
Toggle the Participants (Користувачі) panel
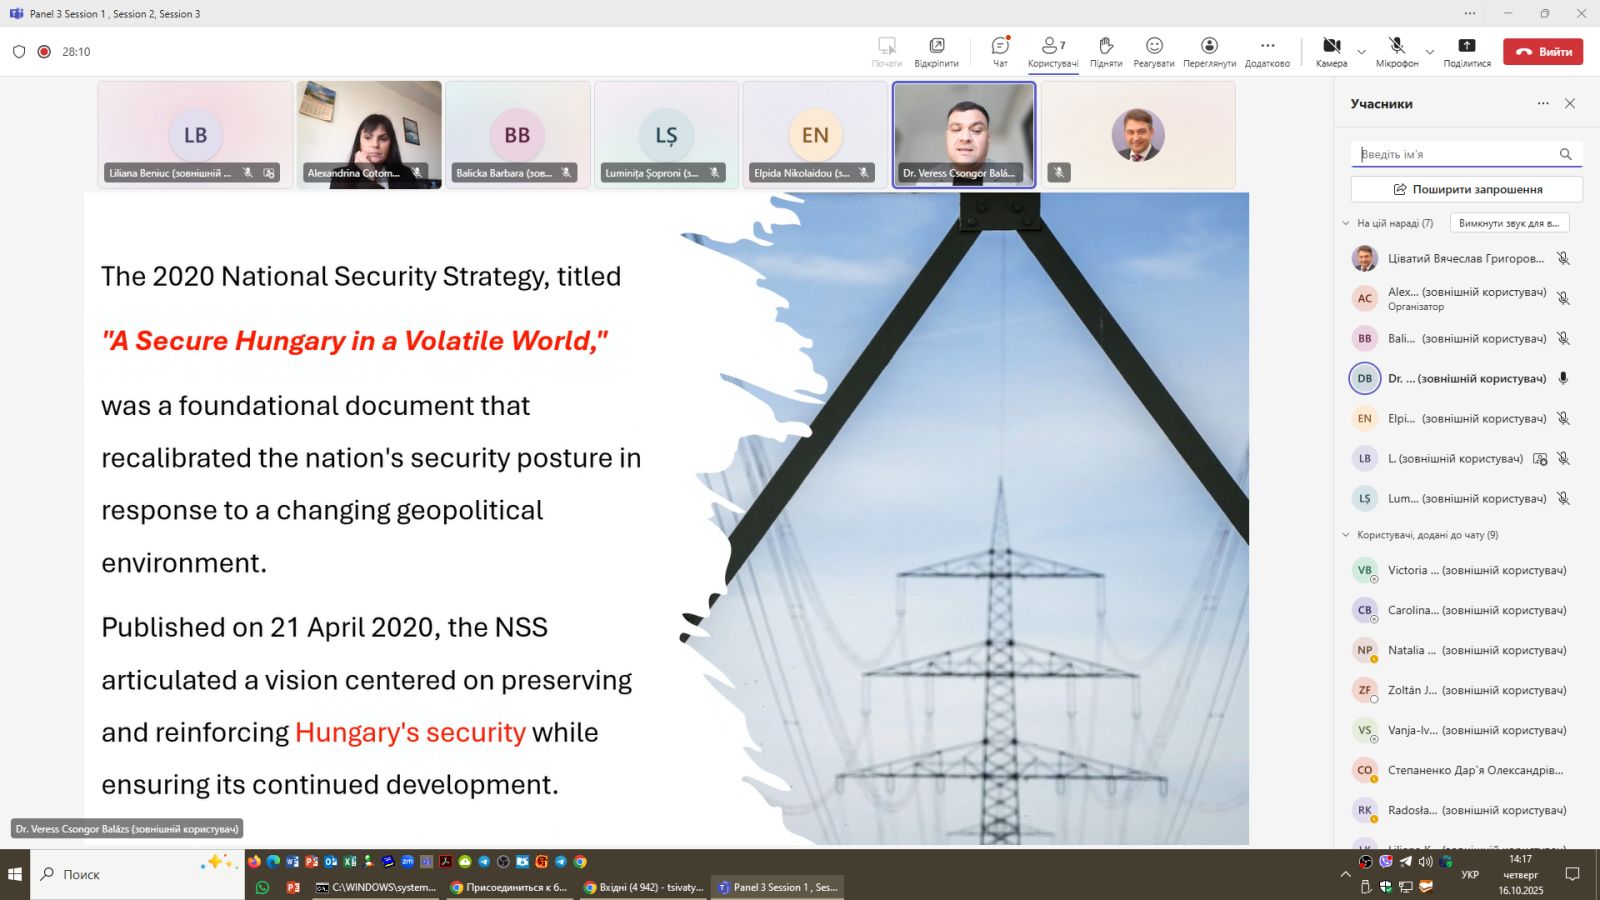pos(1052,46)
